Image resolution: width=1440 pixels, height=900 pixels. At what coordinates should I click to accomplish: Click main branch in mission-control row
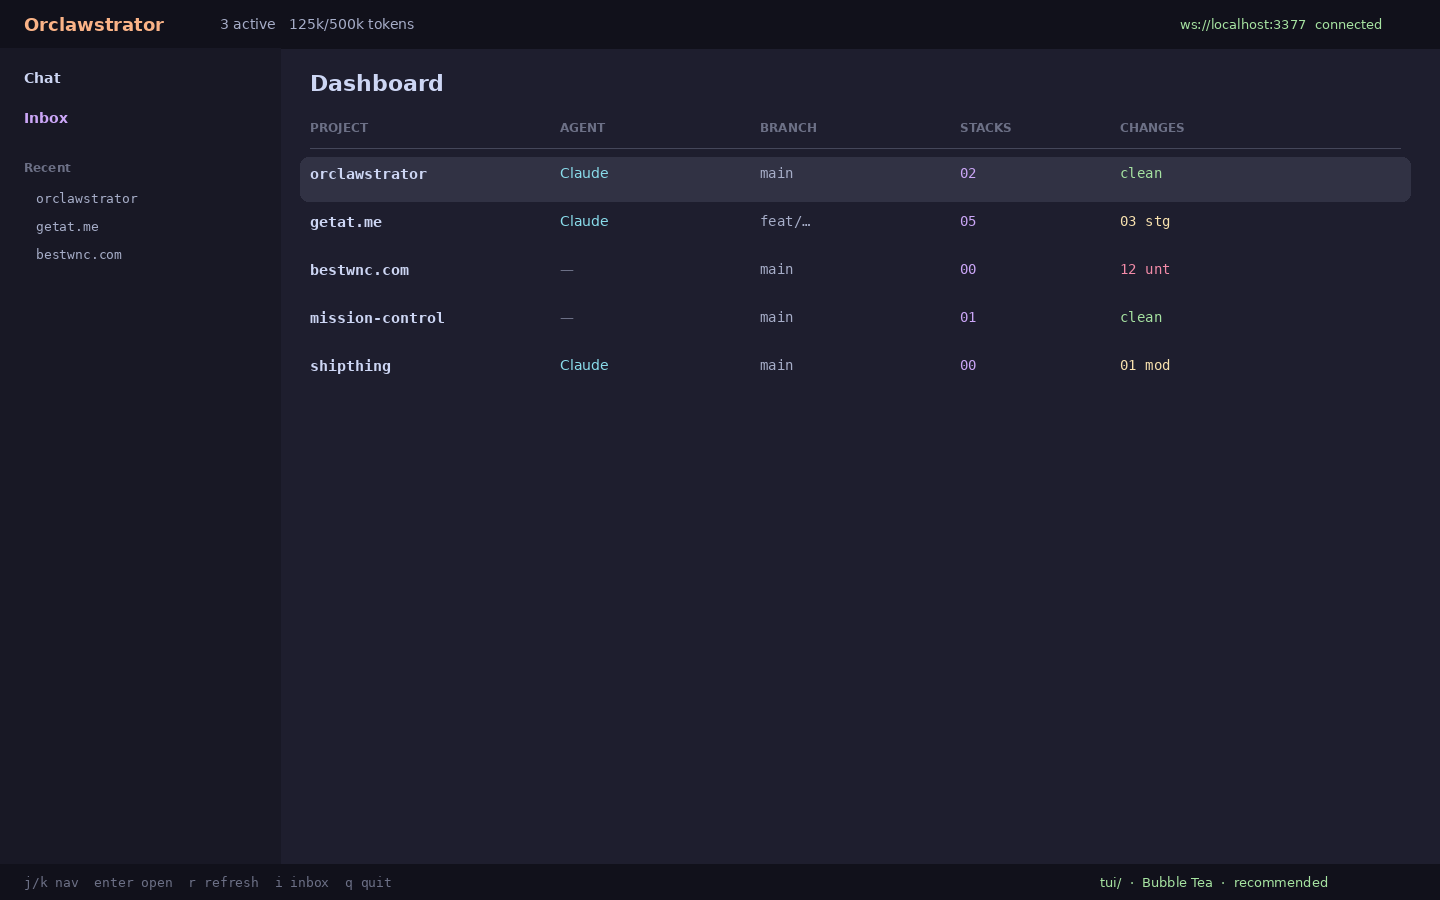coord(776,317)
